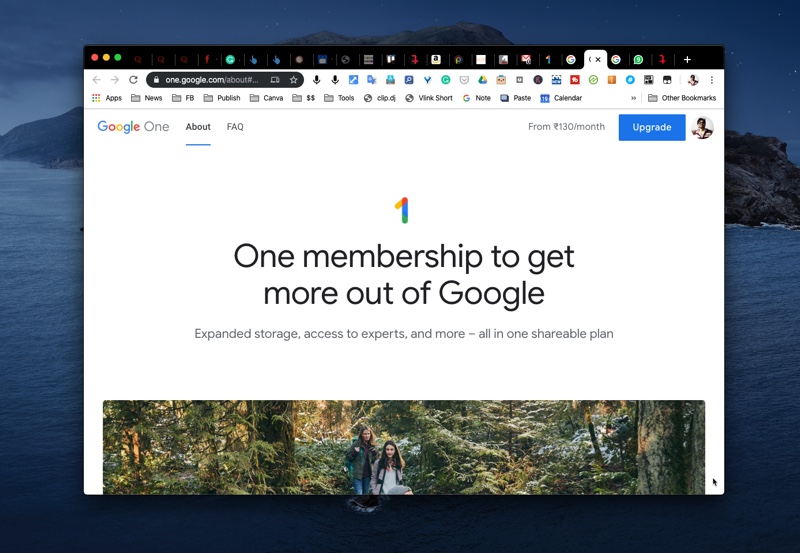
Task: Switch to the Google One '1' logo tab
Action: (548, 60)
